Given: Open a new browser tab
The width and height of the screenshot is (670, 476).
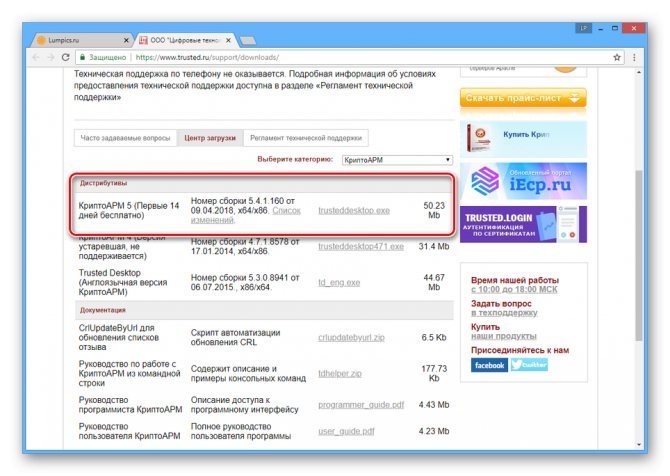Looking at the screenshot, I should [x=247, y=41].
